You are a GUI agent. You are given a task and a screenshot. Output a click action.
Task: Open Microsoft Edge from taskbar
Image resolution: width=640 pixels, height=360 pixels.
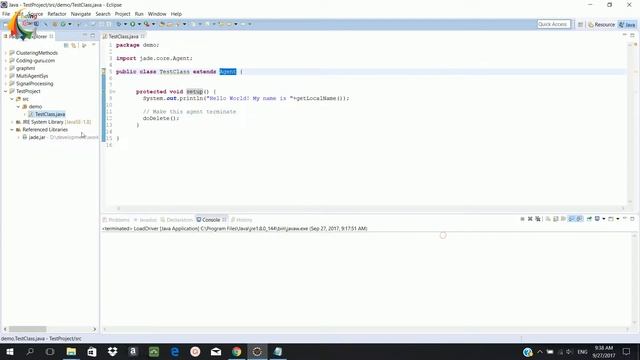point(175,351)
